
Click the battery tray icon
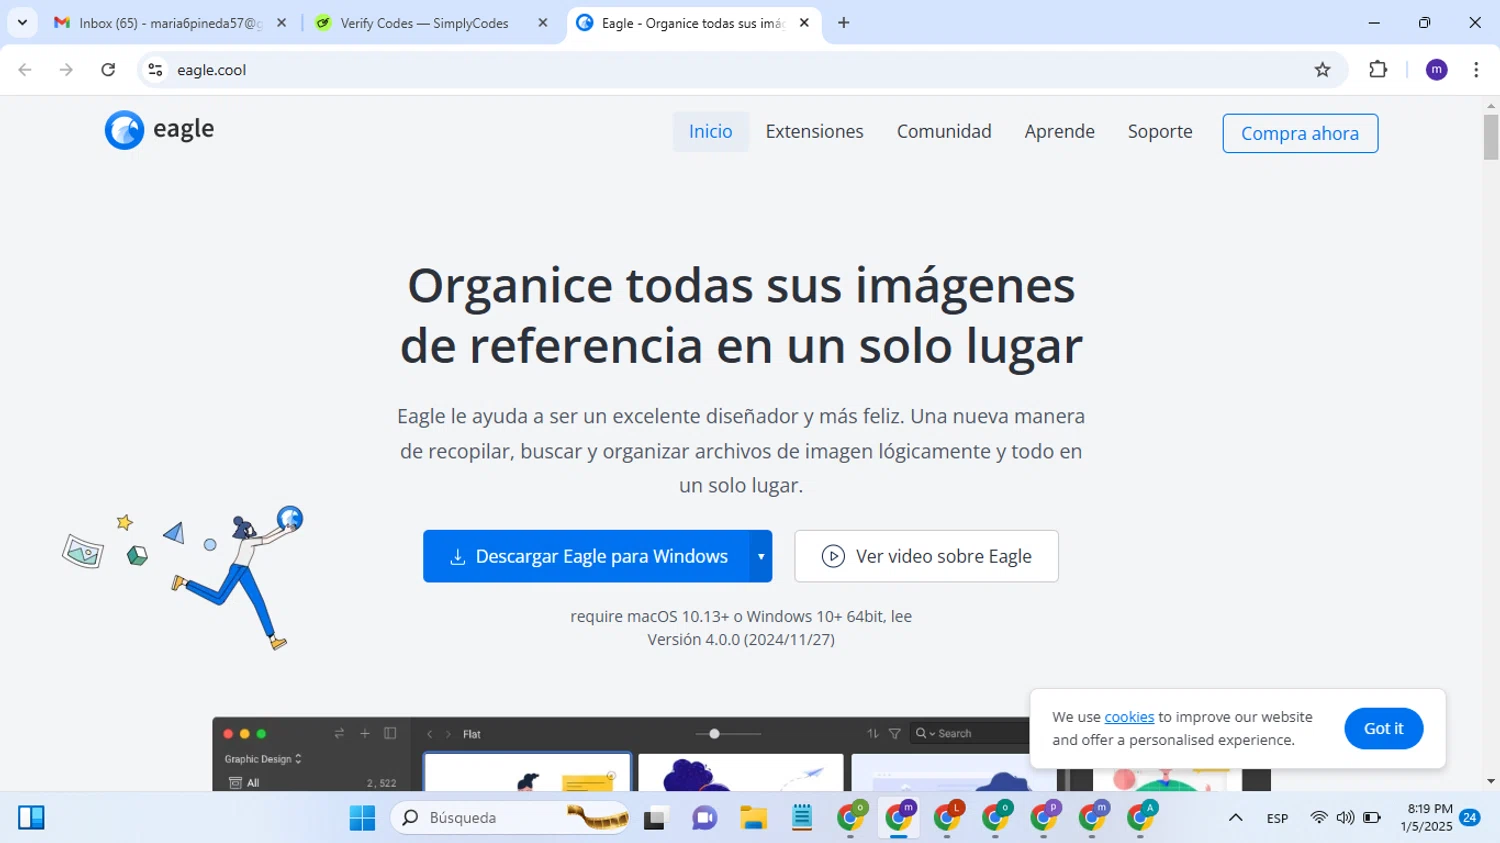[1372, 818]
